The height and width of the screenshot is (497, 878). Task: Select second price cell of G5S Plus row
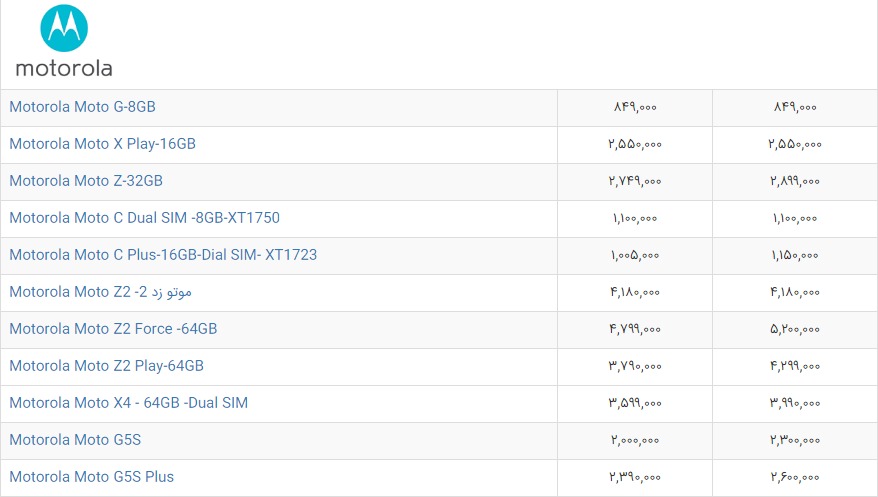tap(795, 477)
